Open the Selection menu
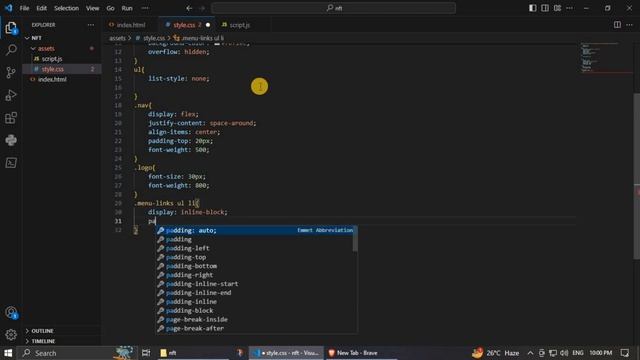 click(66, 8)
